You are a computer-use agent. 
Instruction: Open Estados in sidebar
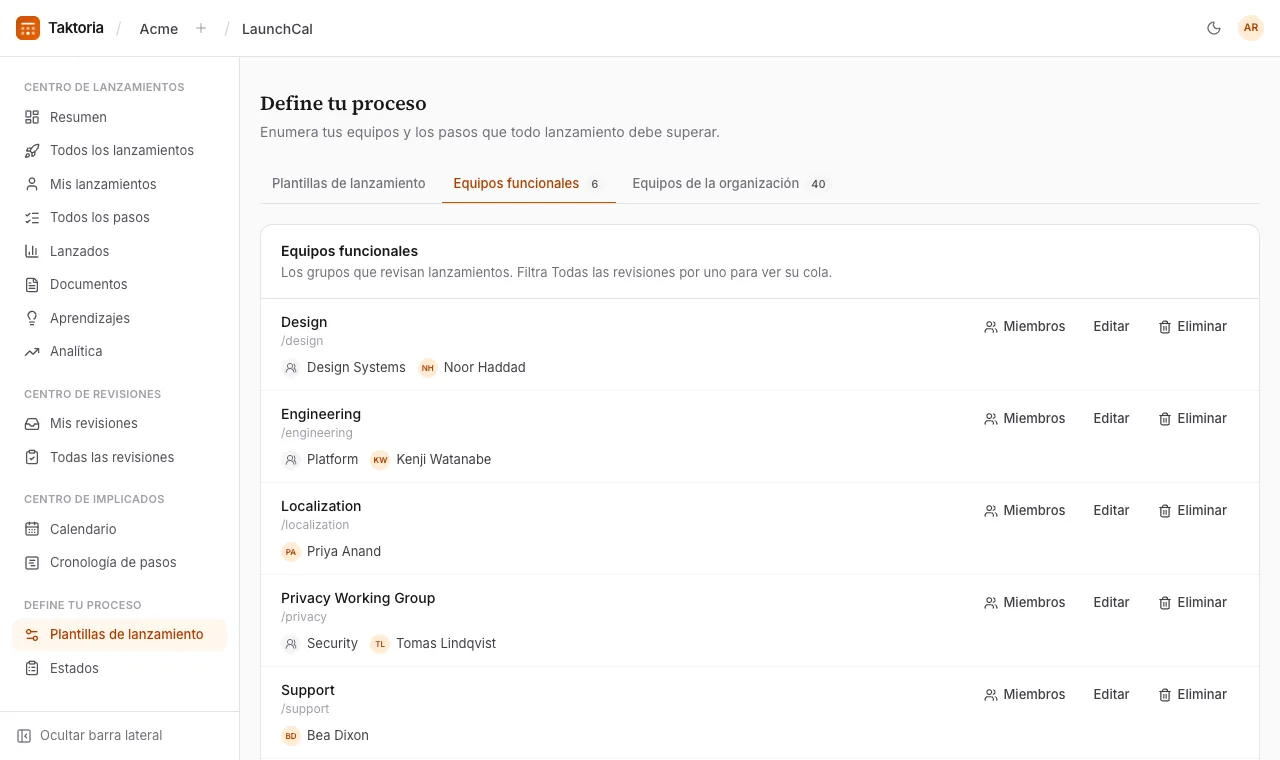[119, 668]
